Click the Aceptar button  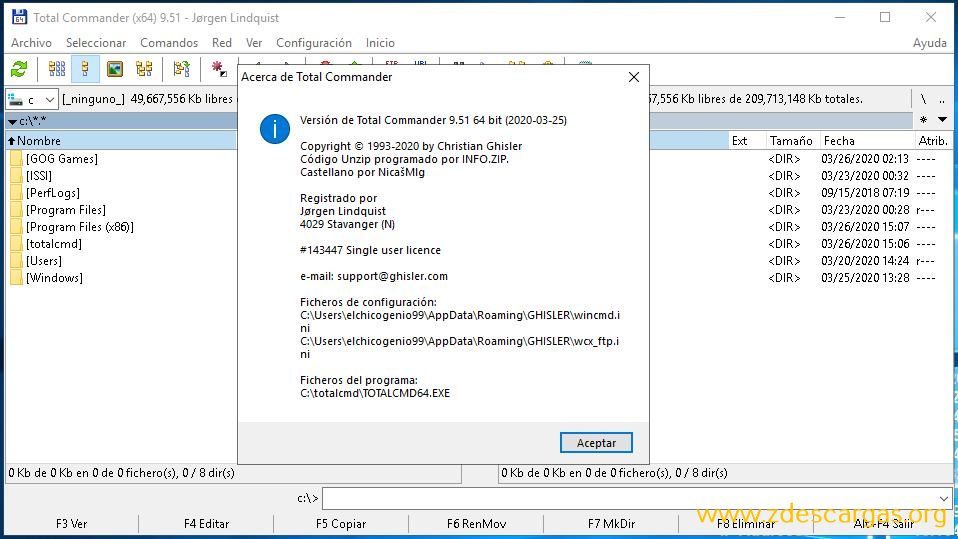[x=596, y=443]
